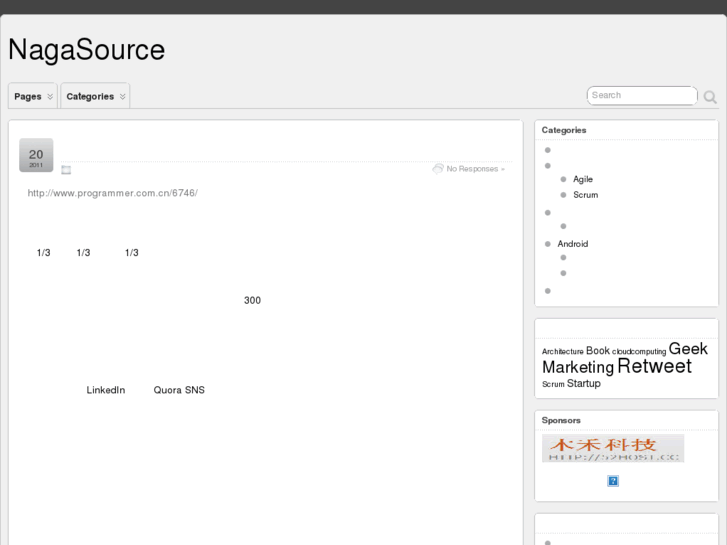Click the Geek tag

[688, 348]
